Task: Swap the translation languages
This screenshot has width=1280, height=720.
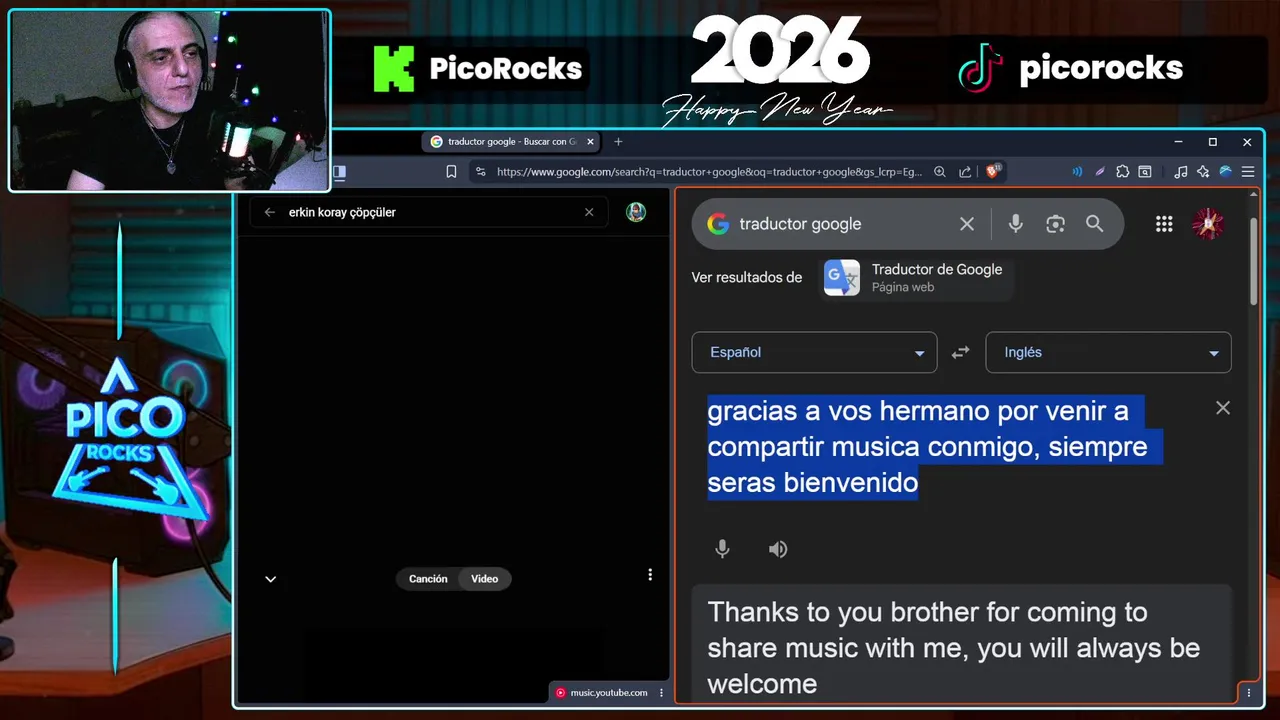Action: click(960, 352)
